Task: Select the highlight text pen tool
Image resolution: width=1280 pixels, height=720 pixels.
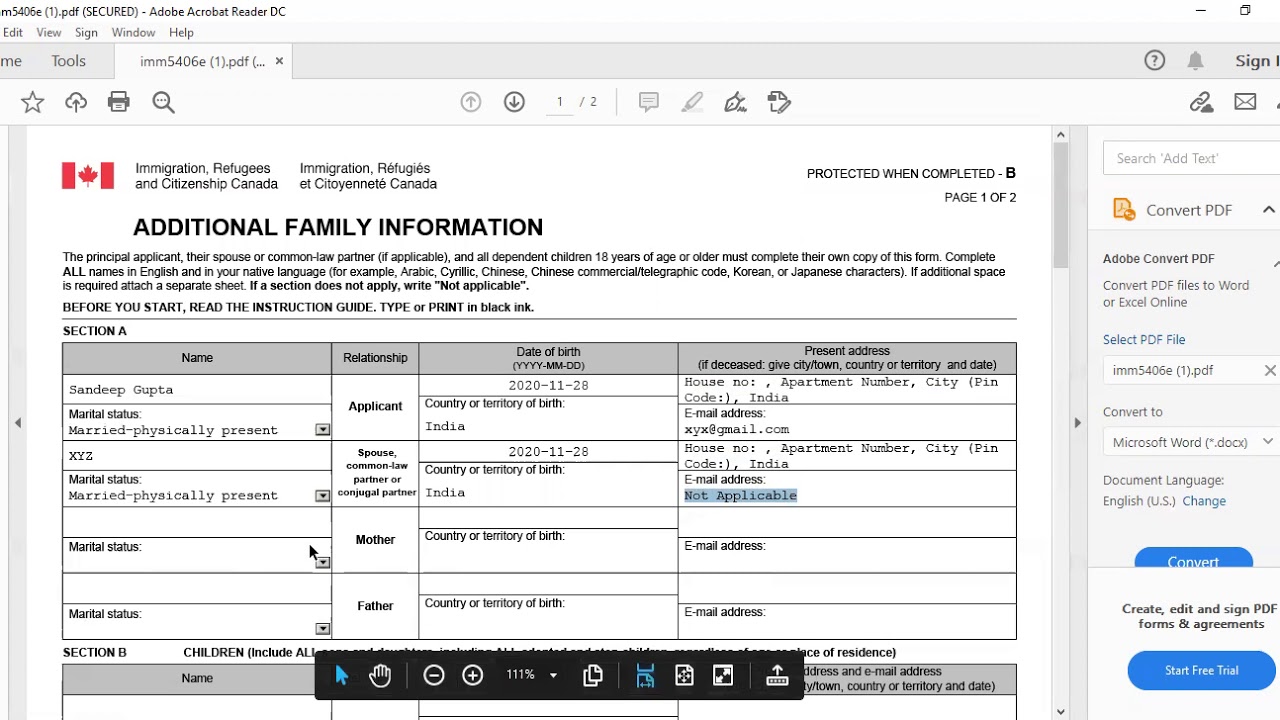Action: pos(692,102)
